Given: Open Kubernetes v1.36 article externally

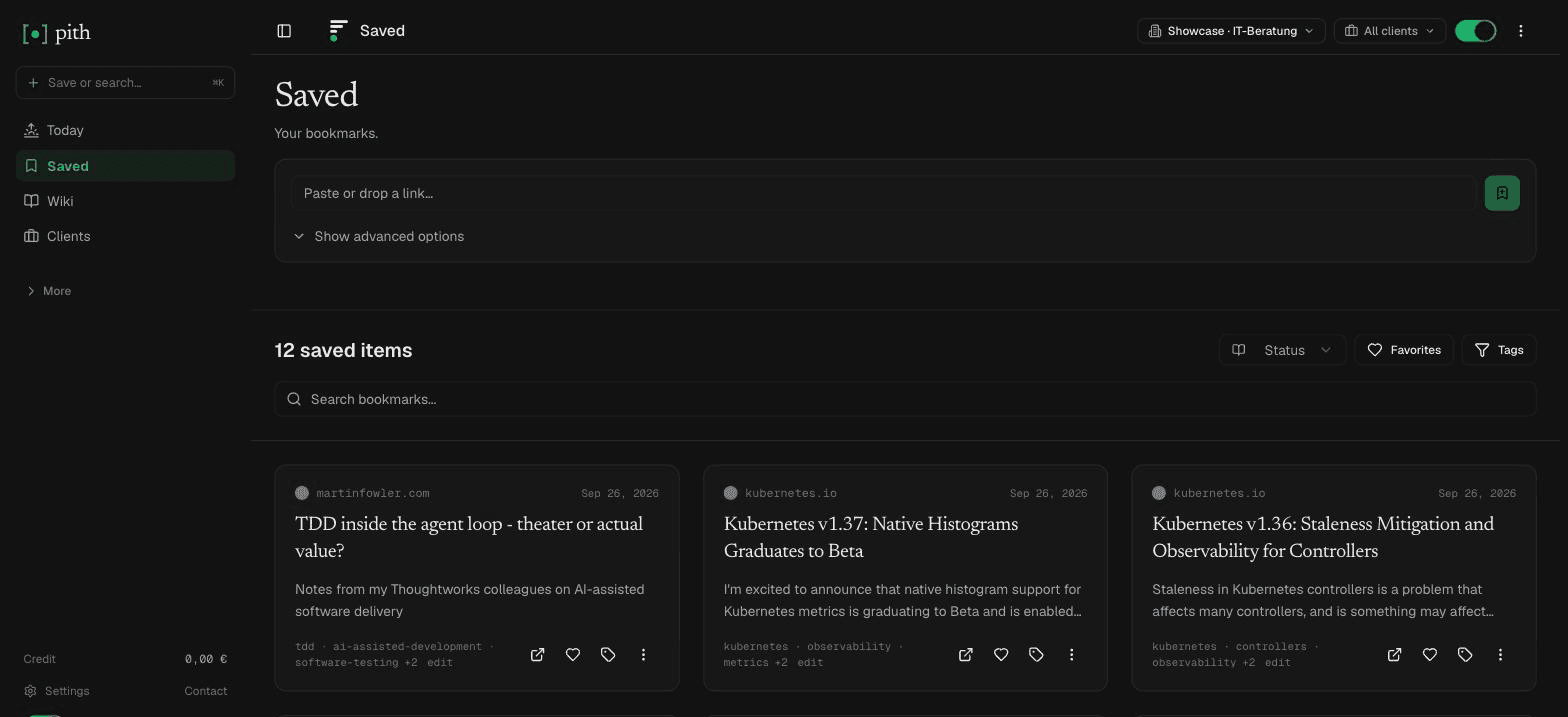Looking at the screenshot, I should [x=1394, y=655].
